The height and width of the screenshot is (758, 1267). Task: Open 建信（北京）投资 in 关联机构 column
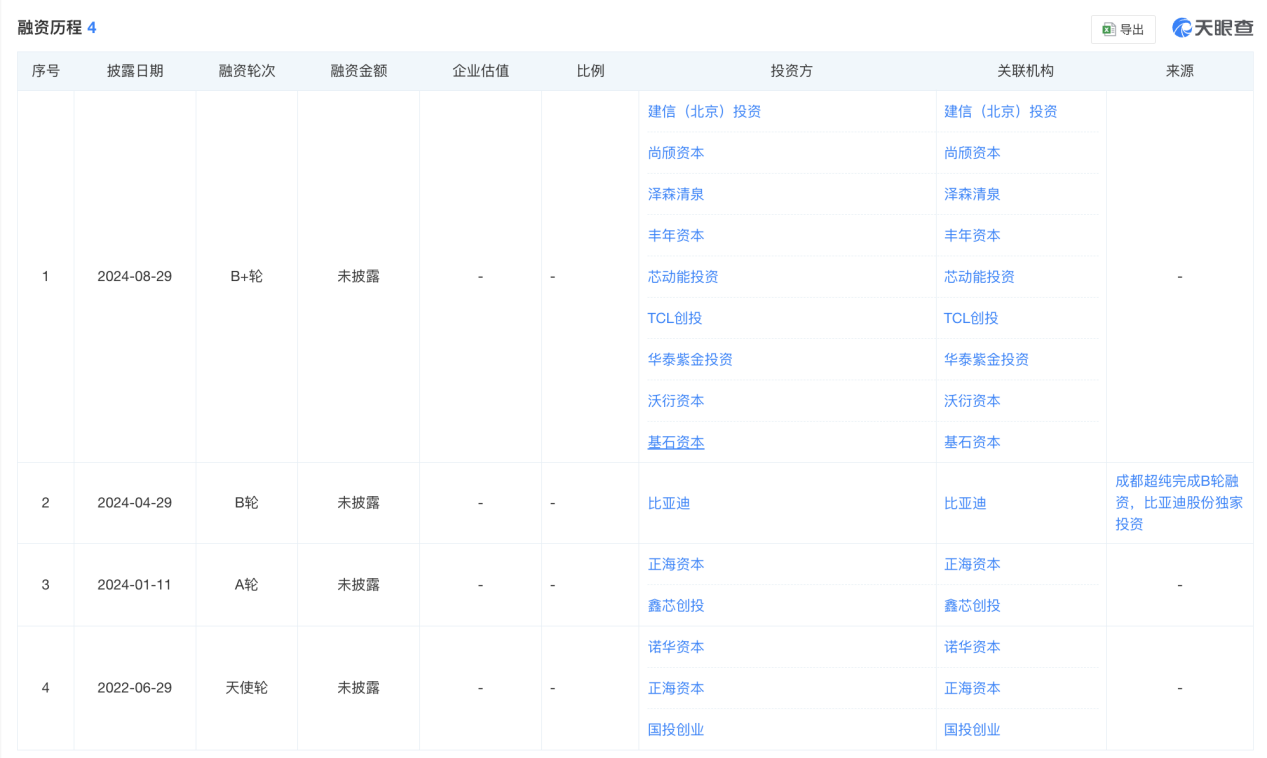[1001, 111]
